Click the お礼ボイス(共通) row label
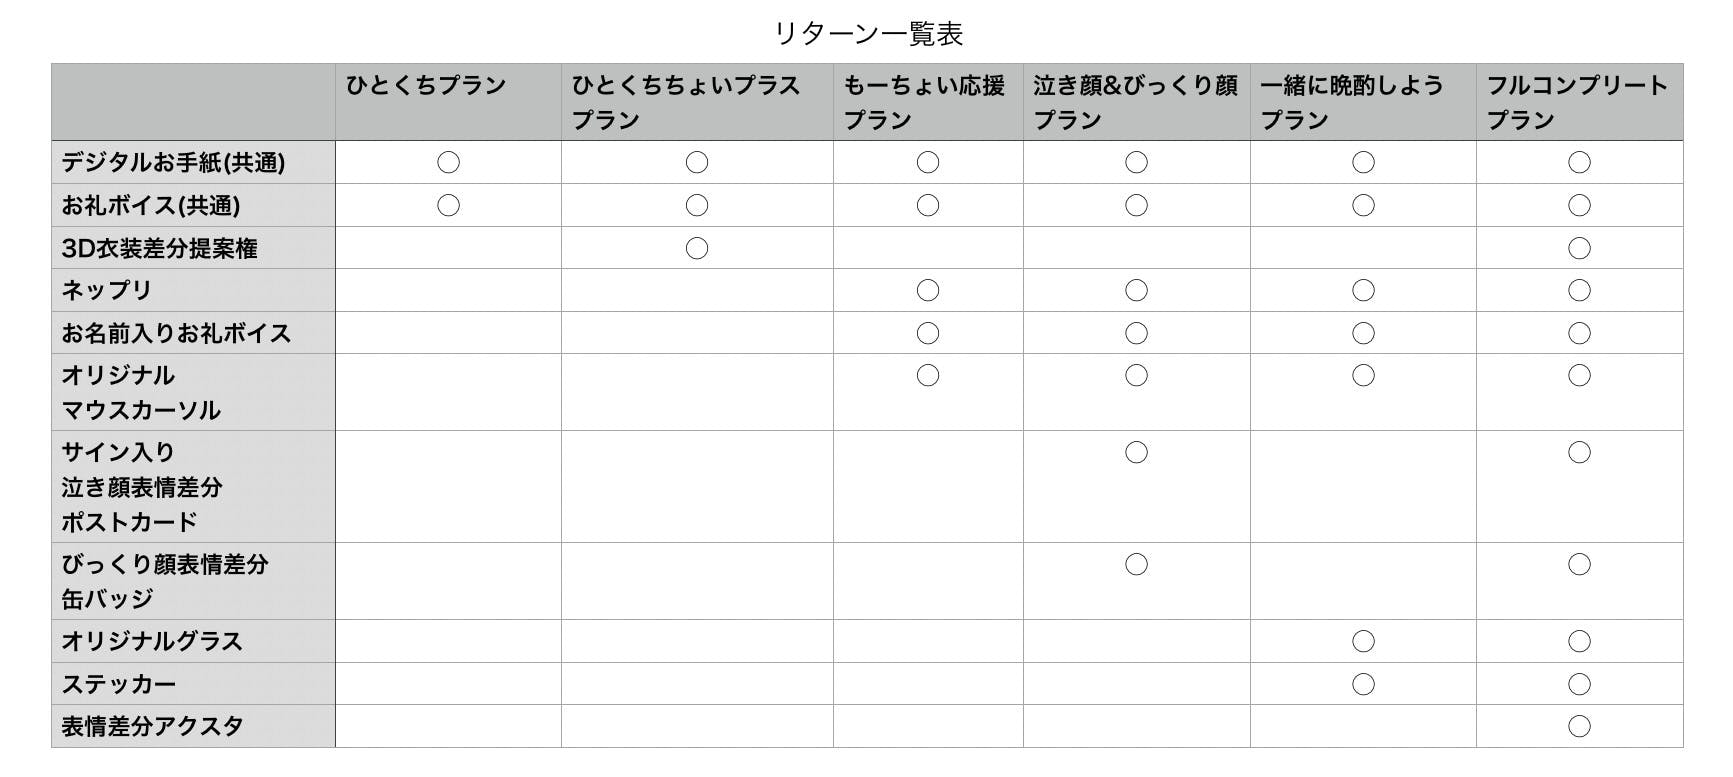The width and height of the screenshot is (1733, 777). [151, 205]
